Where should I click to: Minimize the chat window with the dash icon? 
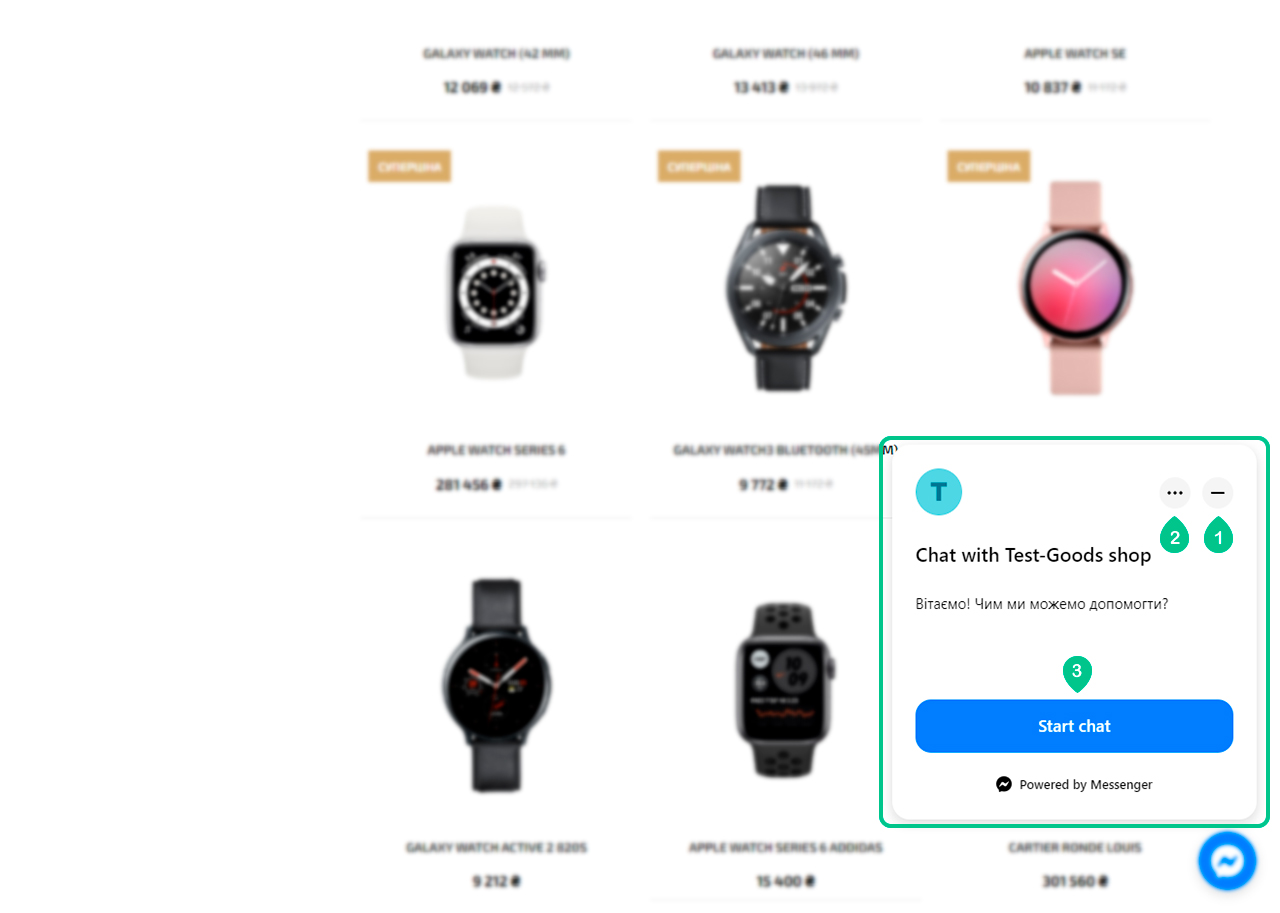[x=1218, y=493]
